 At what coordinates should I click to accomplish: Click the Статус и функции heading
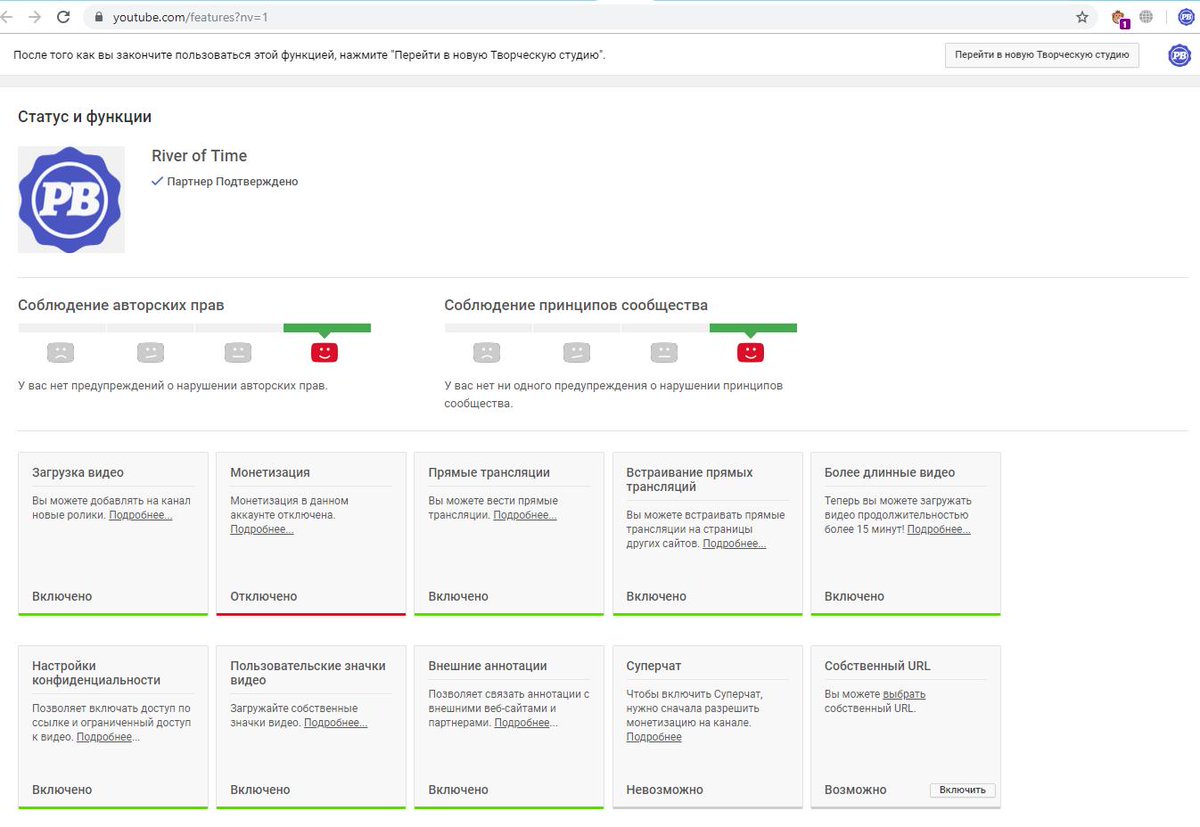click(85, 117)
